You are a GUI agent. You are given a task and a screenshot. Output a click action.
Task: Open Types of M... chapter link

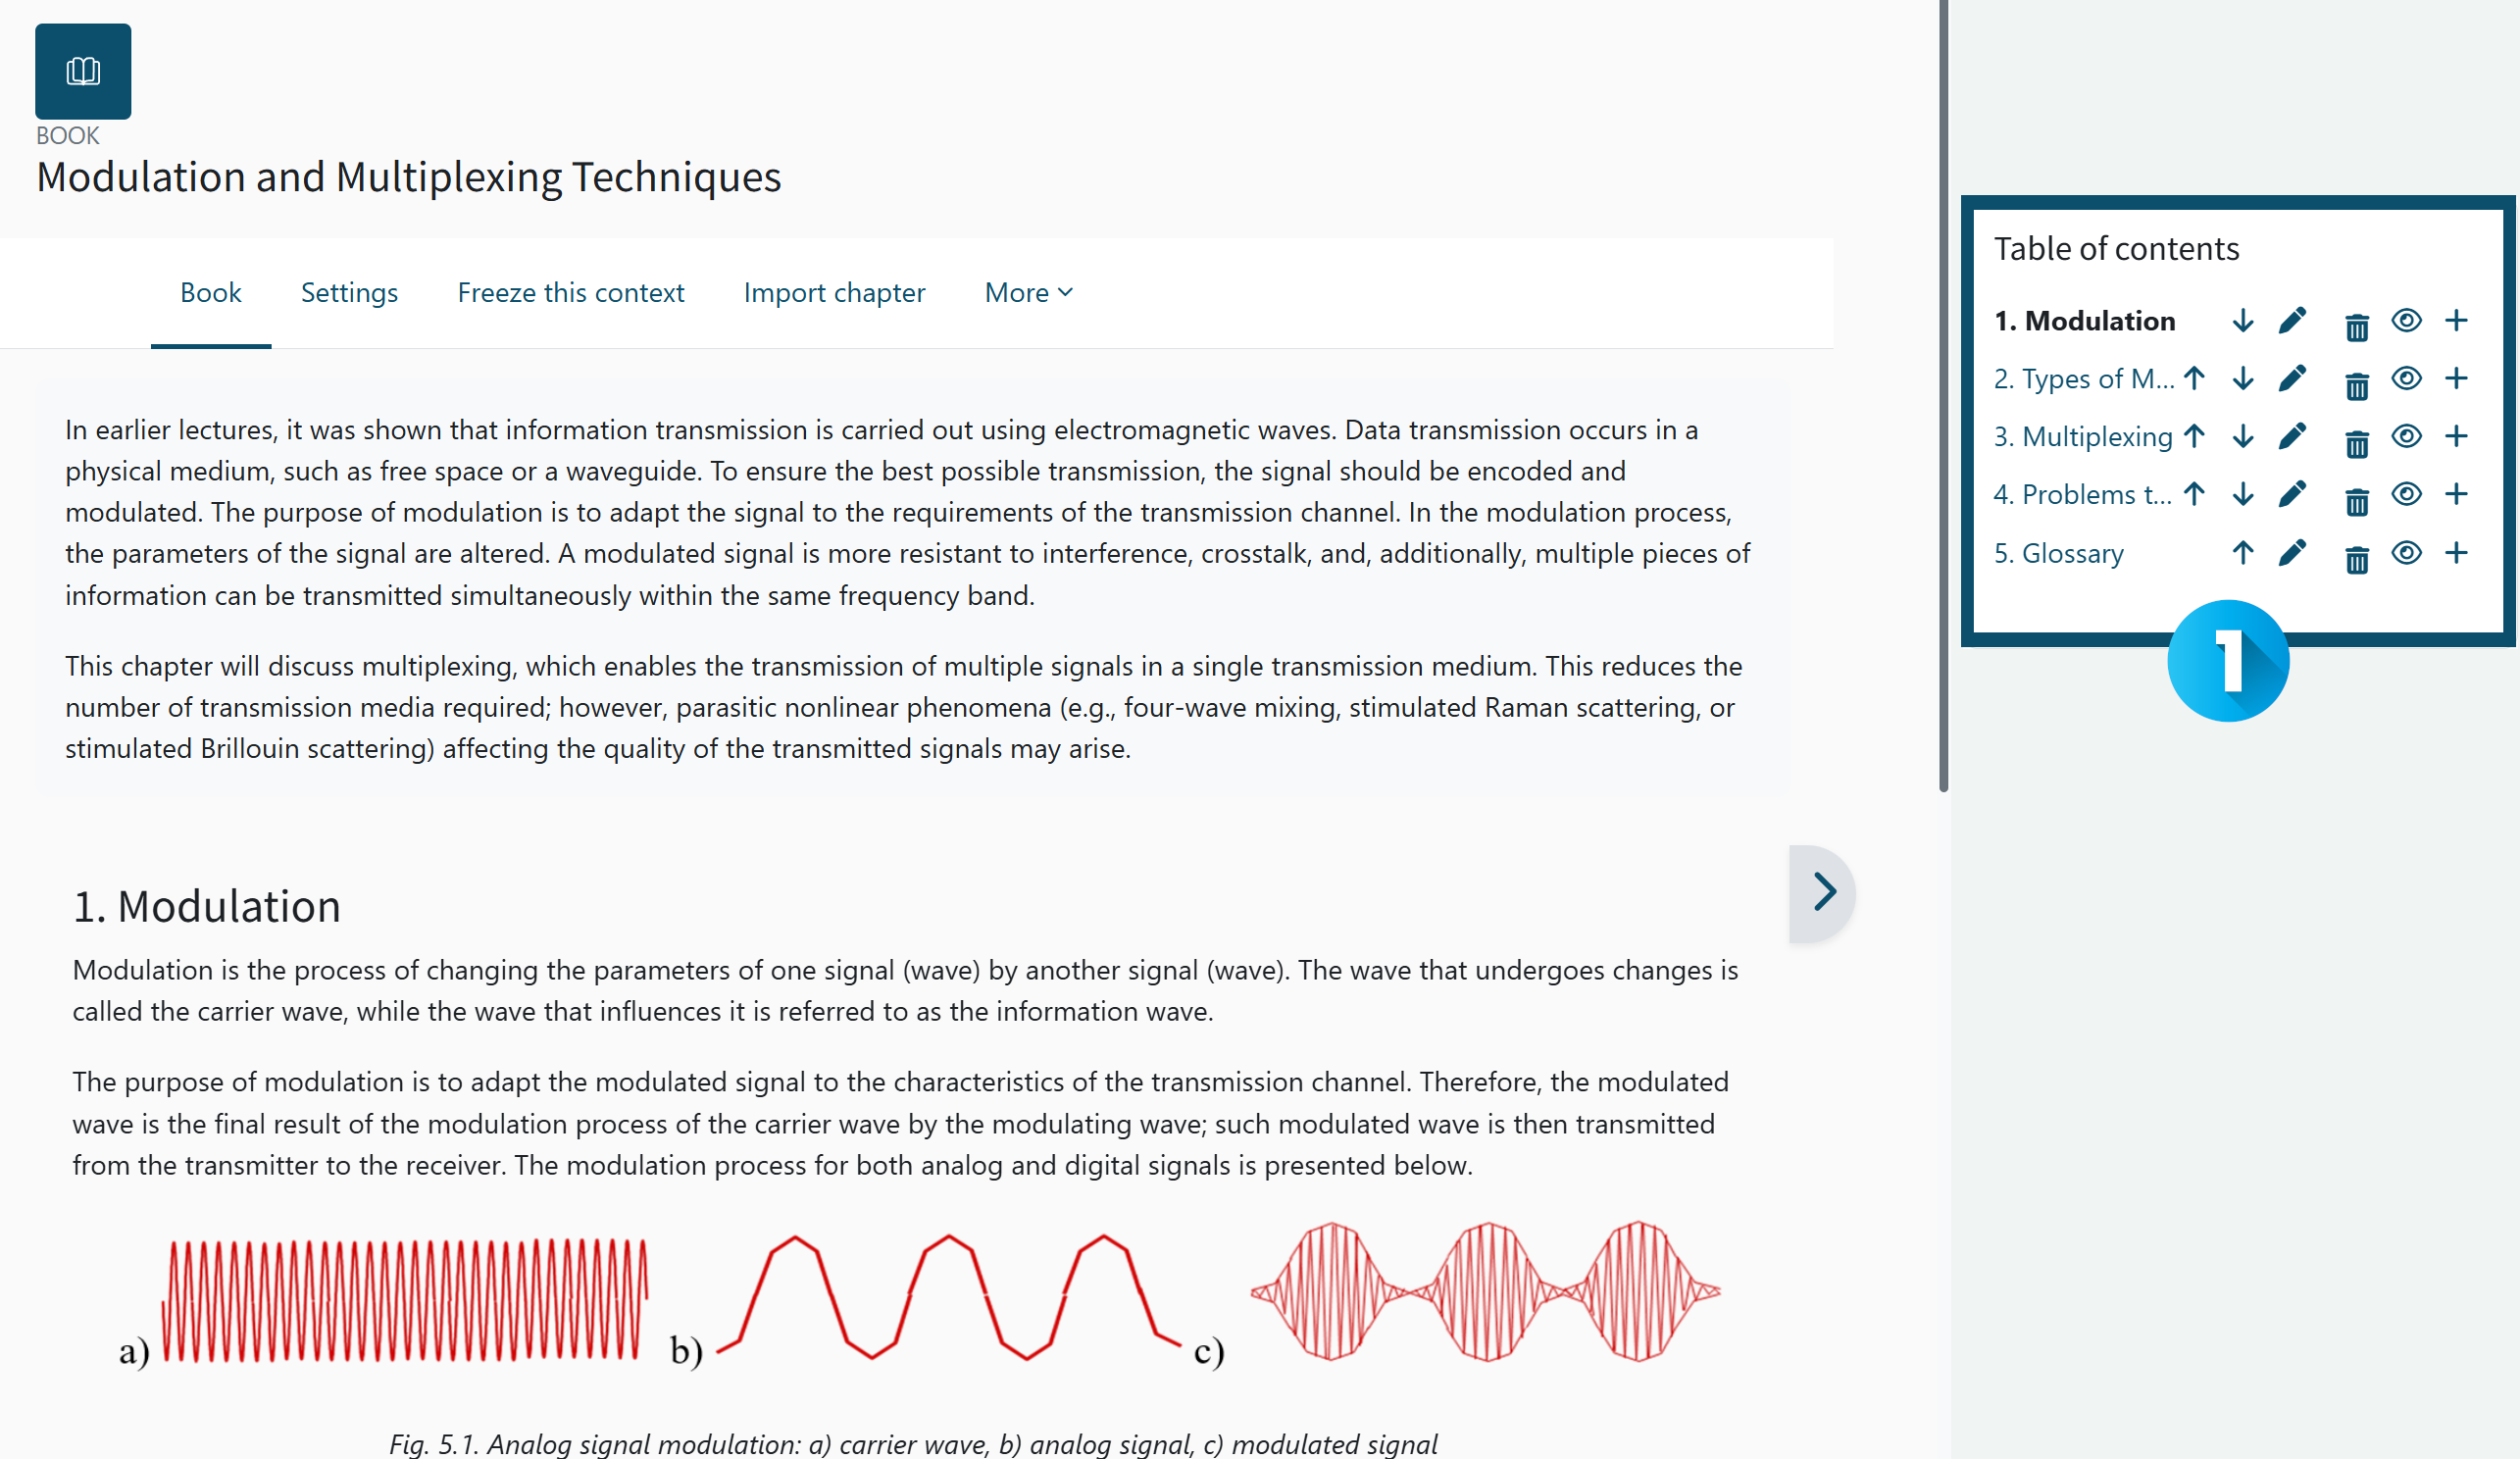[2084, 379]
